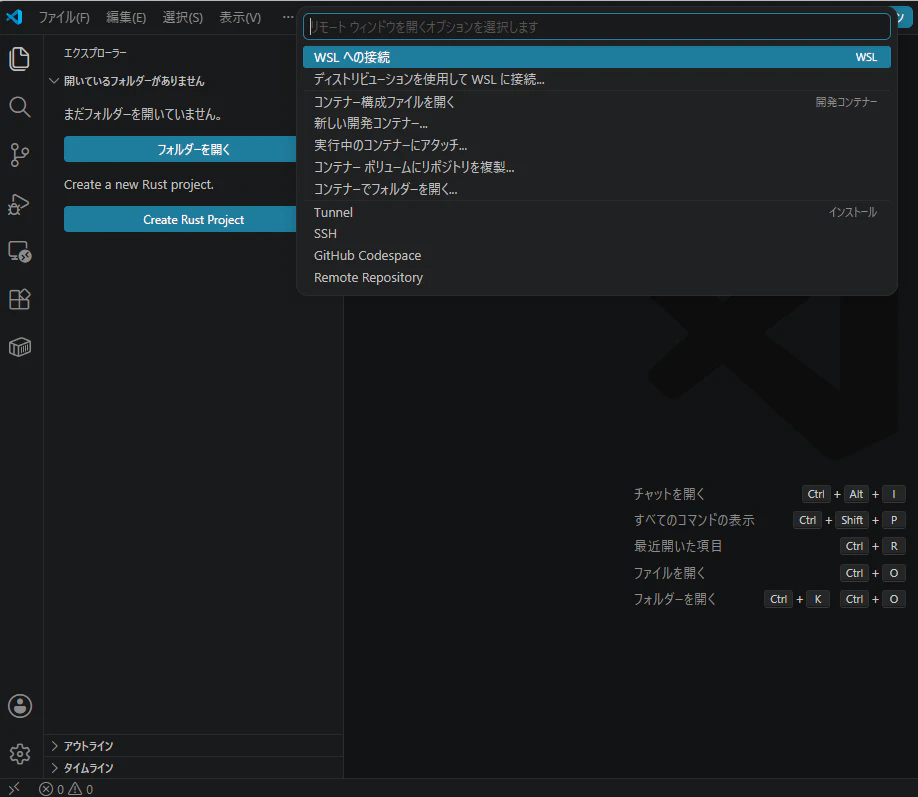Open the overflow ellipsis menu in menu bar
918x797 pixels.
287,17
